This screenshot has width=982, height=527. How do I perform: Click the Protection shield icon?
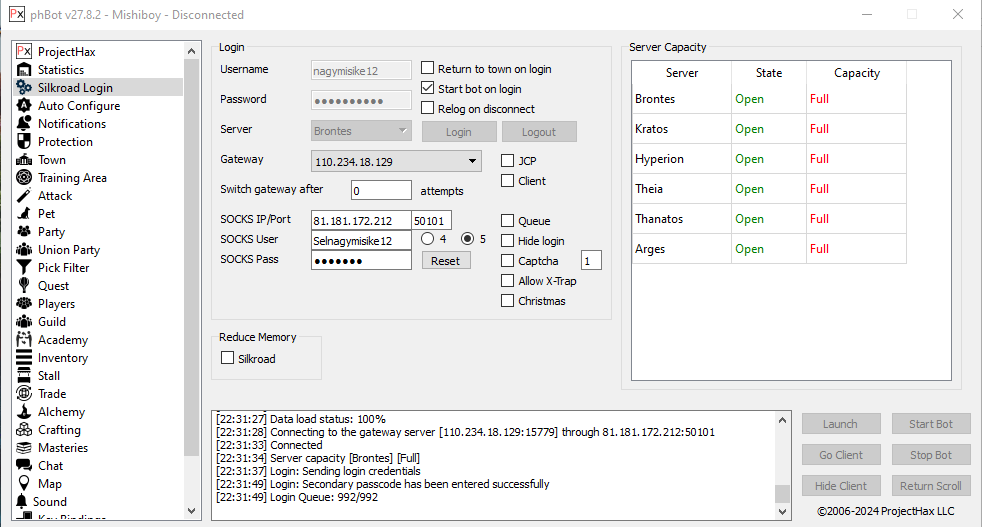coord(24,142)
